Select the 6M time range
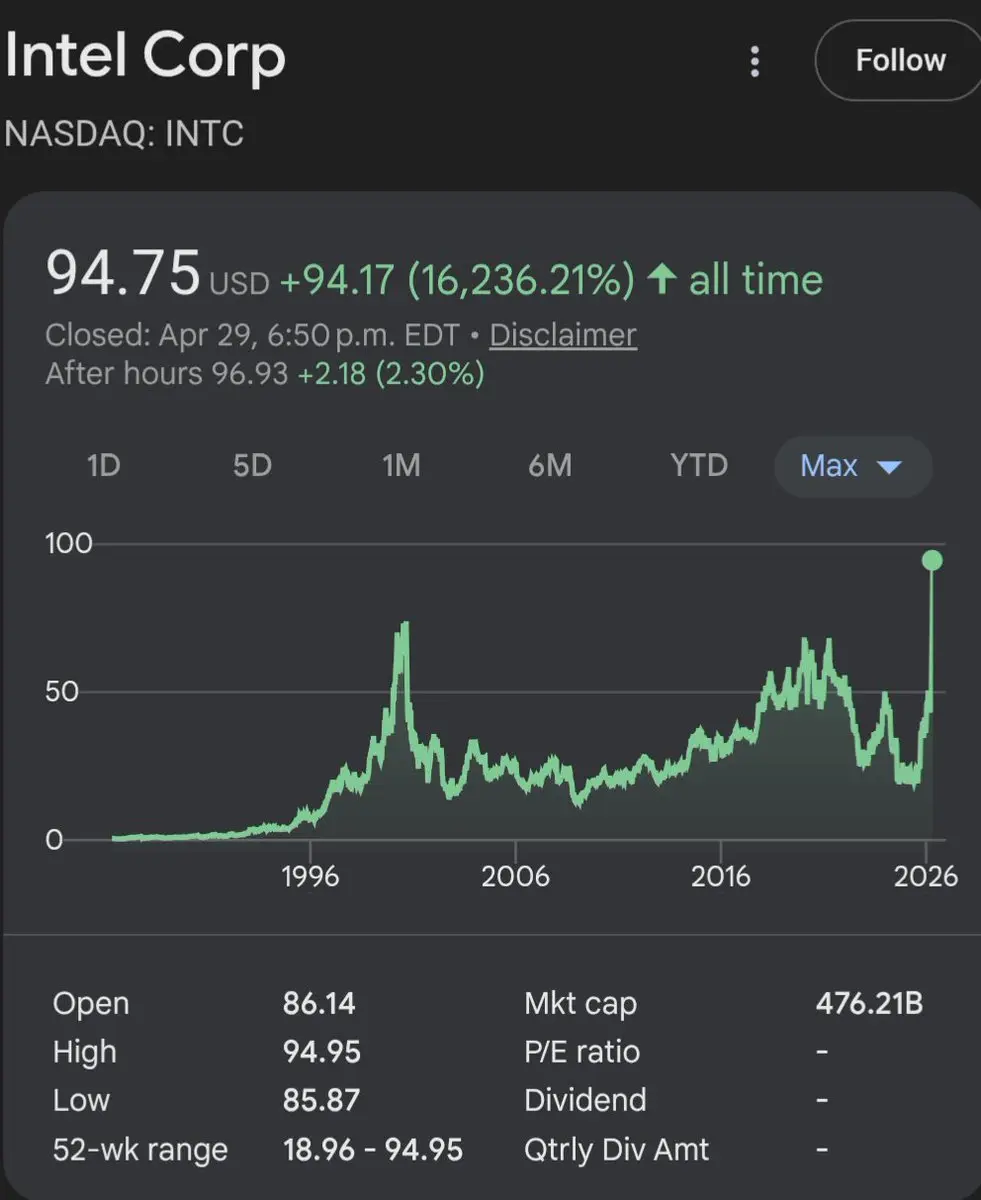 550,466
